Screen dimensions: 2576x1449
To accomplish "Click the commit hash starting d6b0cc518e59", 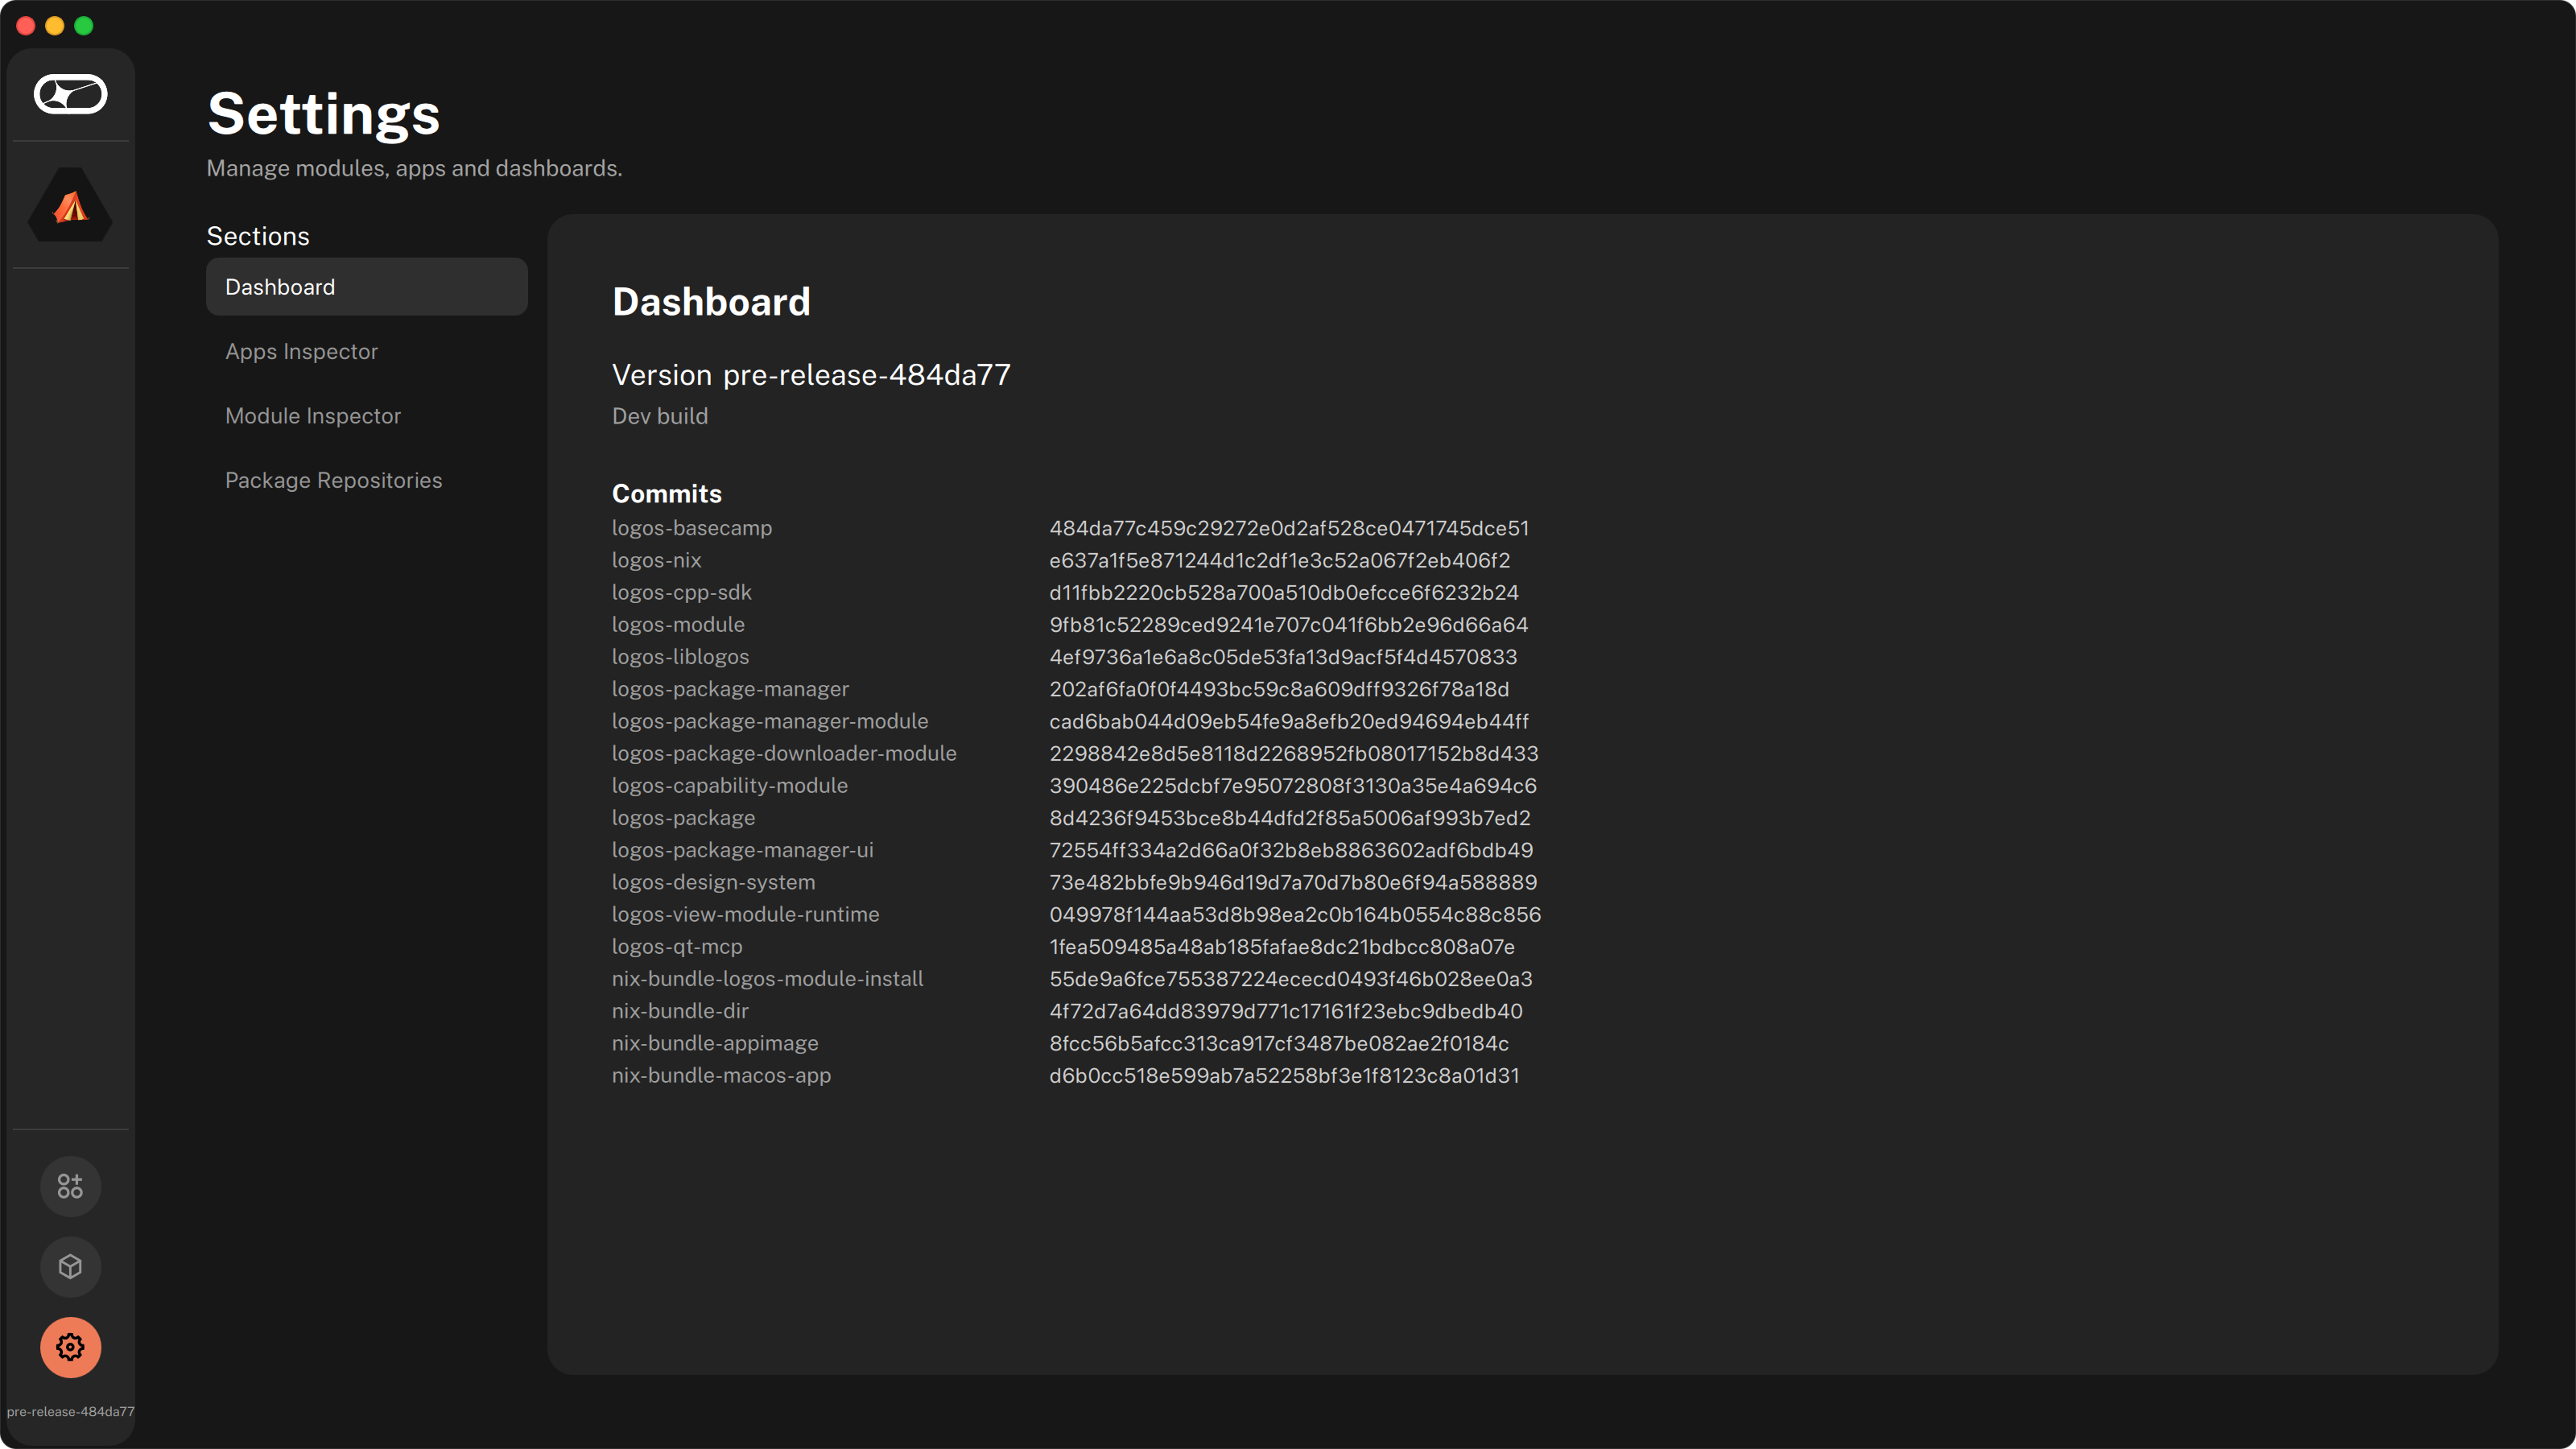I will 1284,1075.
